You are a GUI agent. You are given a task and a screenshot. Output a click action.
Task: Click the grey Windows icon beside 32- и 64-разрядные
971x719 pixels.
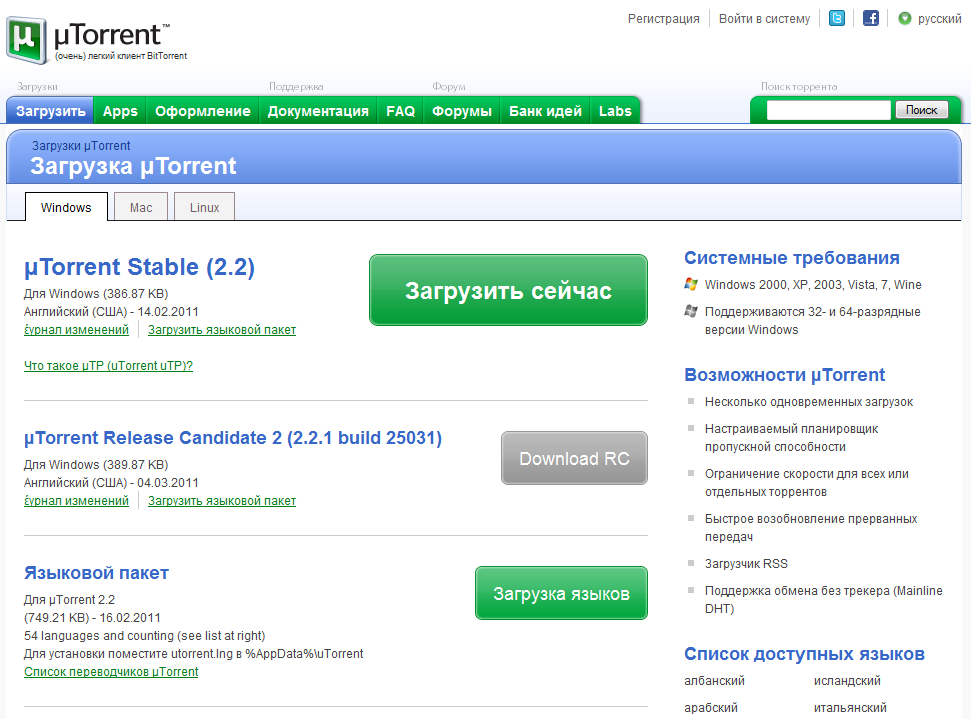pyautogui.click(x=691, y=311)
